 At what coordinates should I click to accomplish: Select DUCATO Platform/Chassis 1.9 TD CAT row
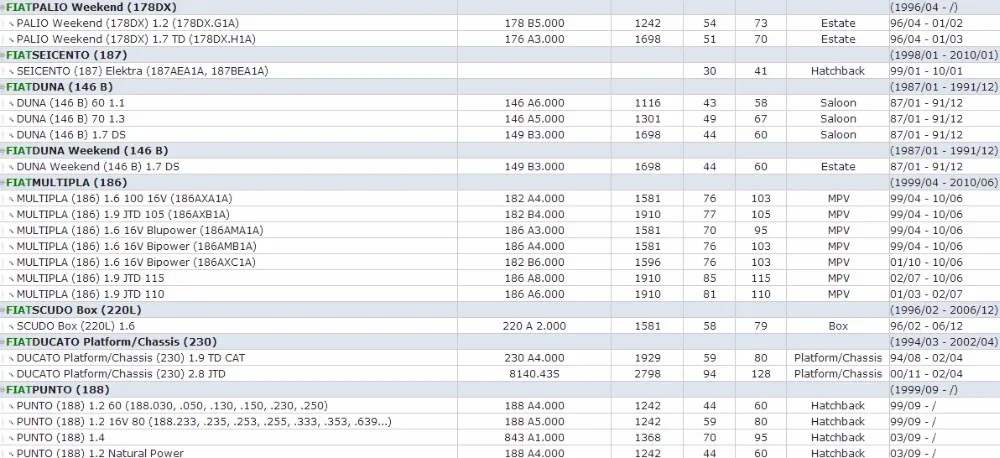(x=500, y=358)
